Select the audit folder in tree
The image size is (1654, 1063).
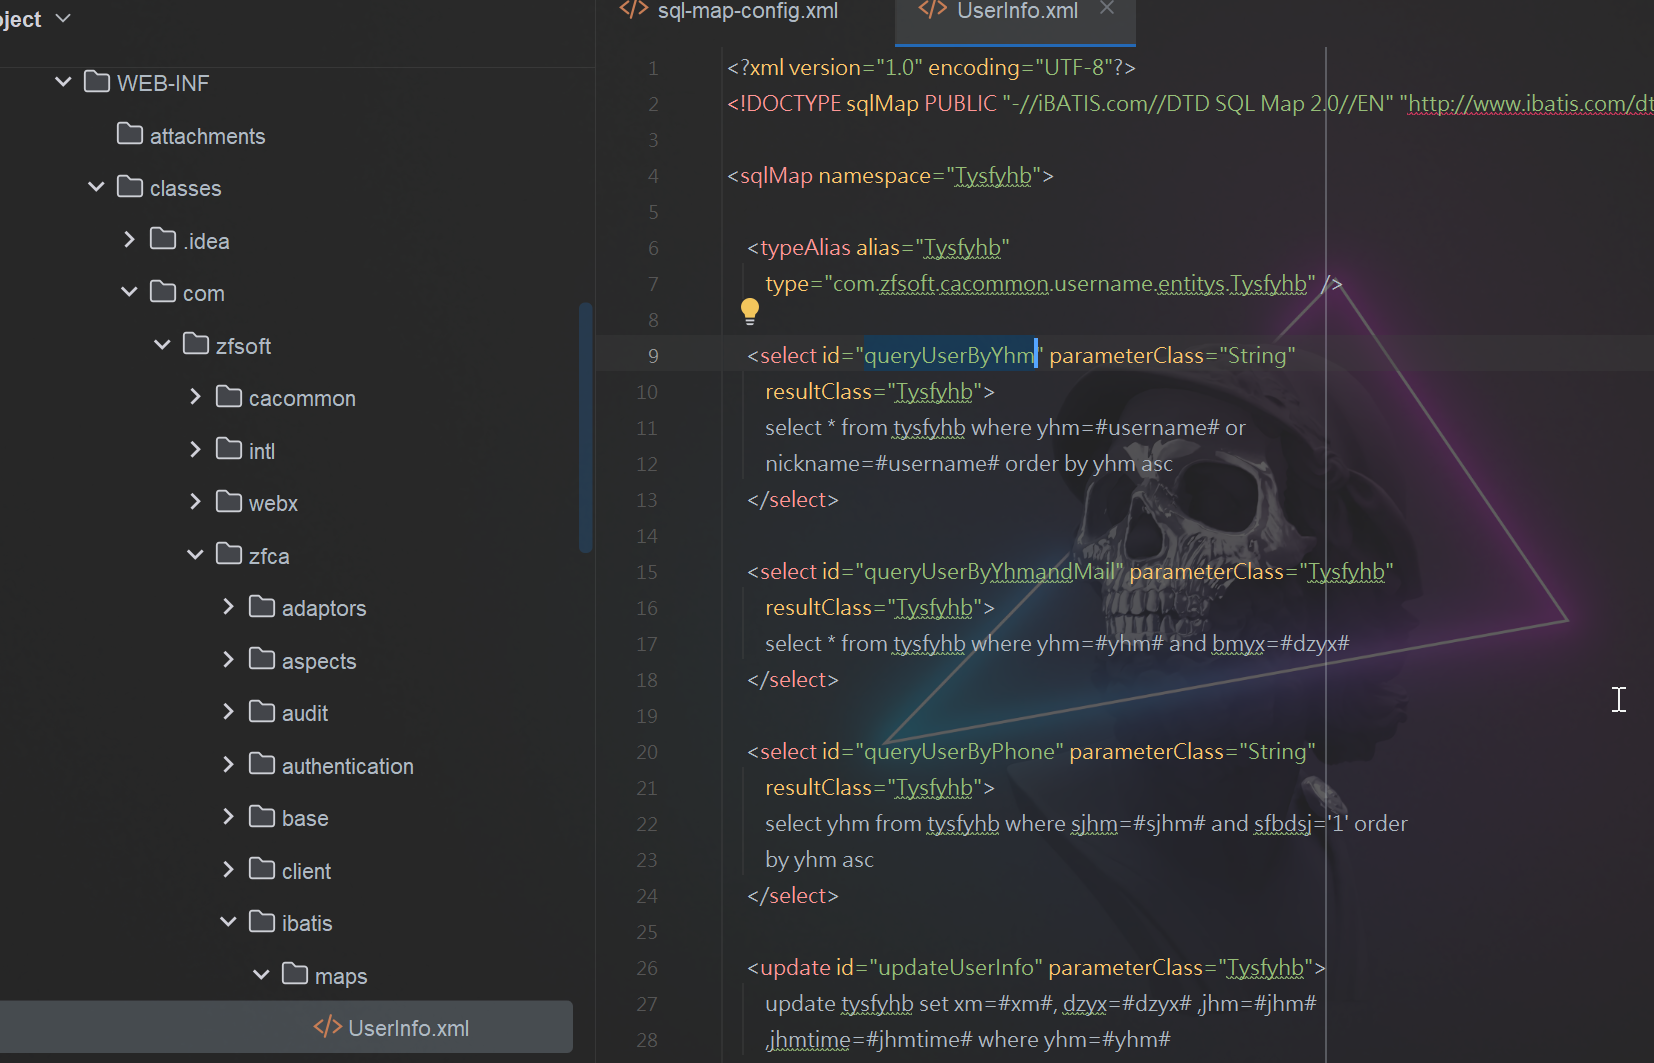point(304,713)
